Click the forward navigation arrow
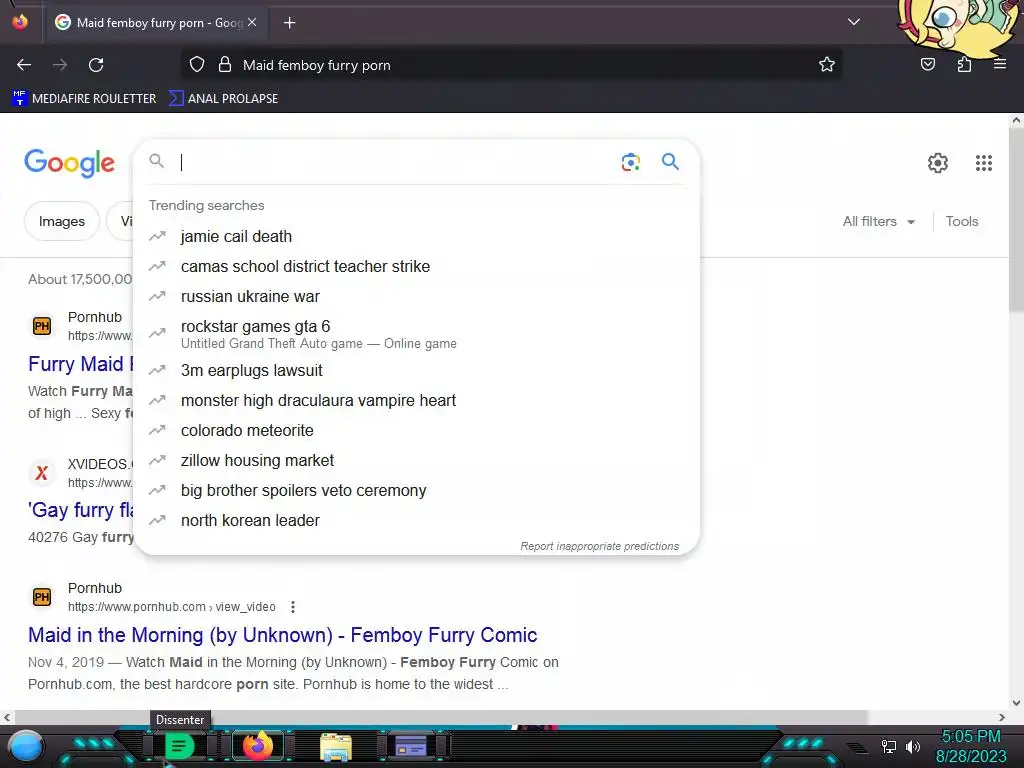The width and height of the screenshot is (1024, 768). tap(60, 65)
